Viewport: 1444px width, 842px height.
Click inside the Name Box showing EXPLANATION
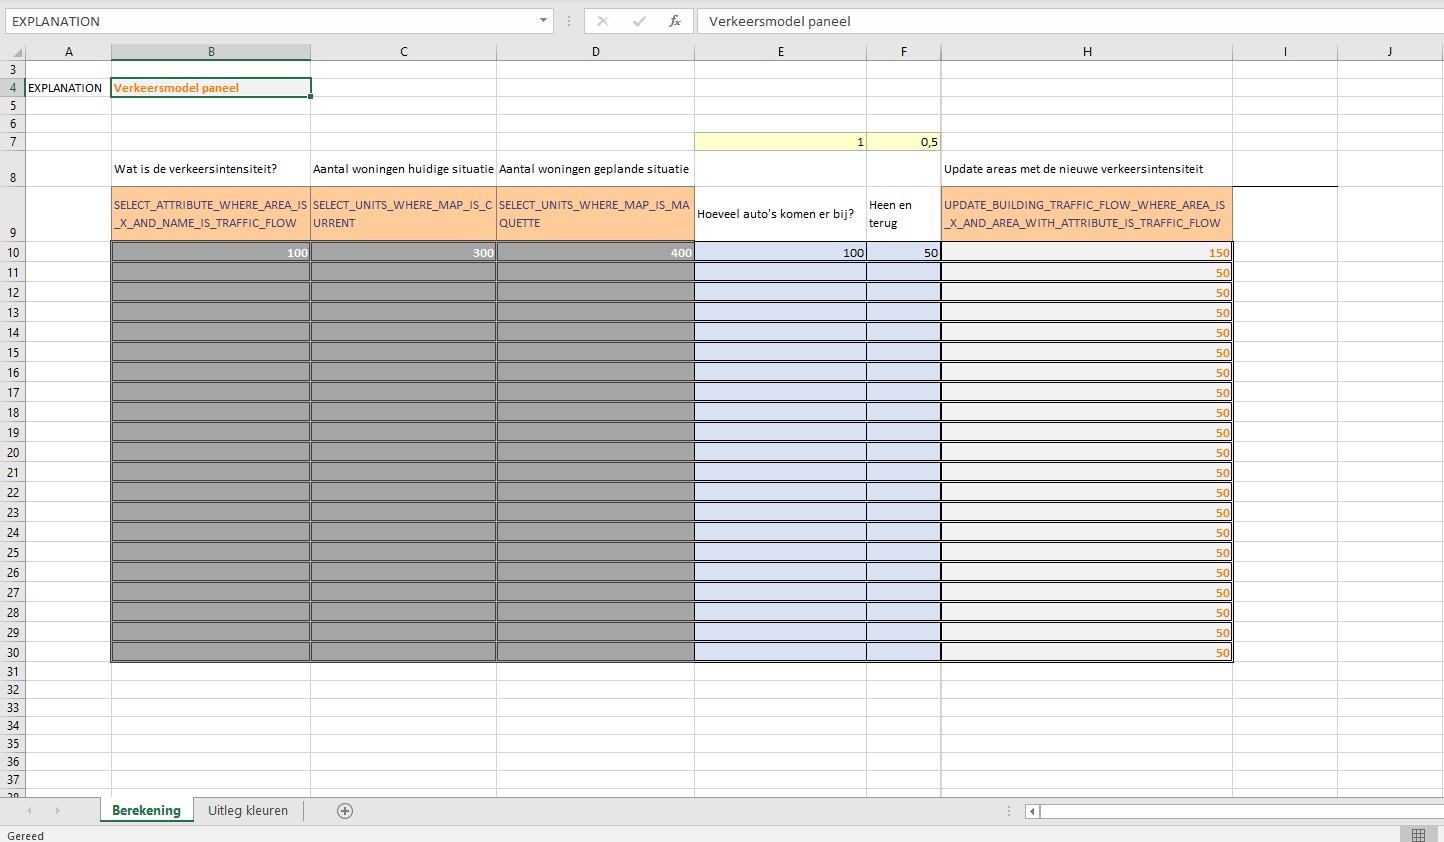coord(270,21)
